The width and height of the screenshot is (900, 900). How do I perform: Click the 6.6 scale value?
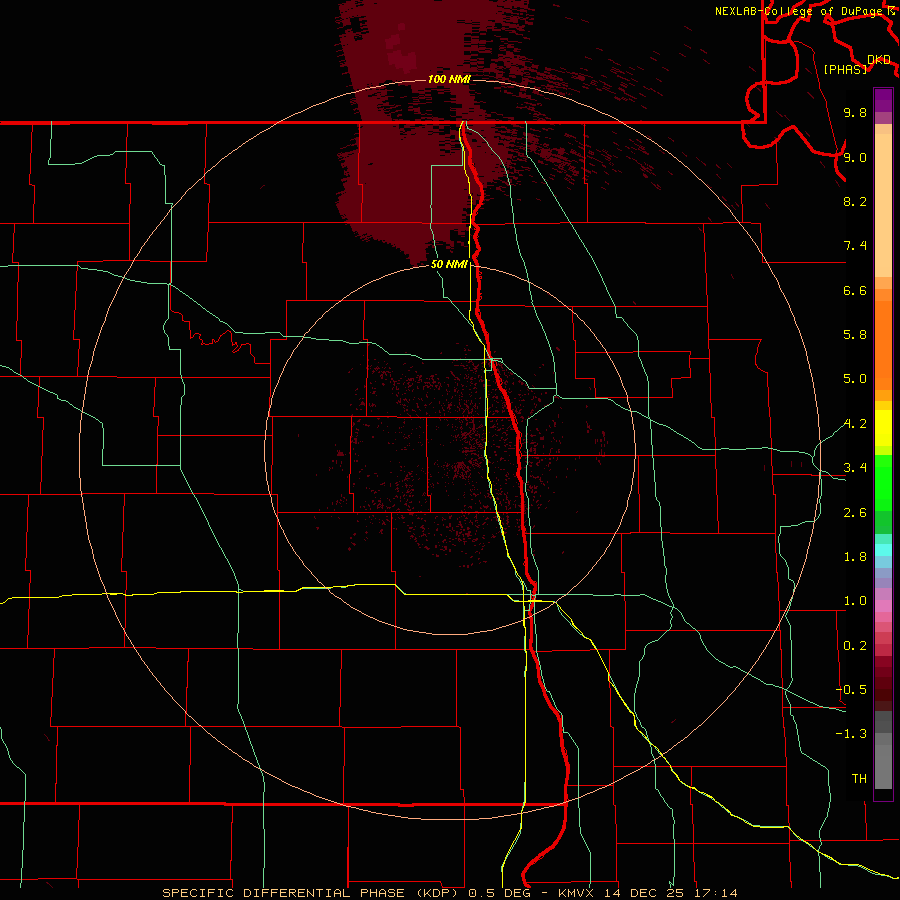pos(855,290)
